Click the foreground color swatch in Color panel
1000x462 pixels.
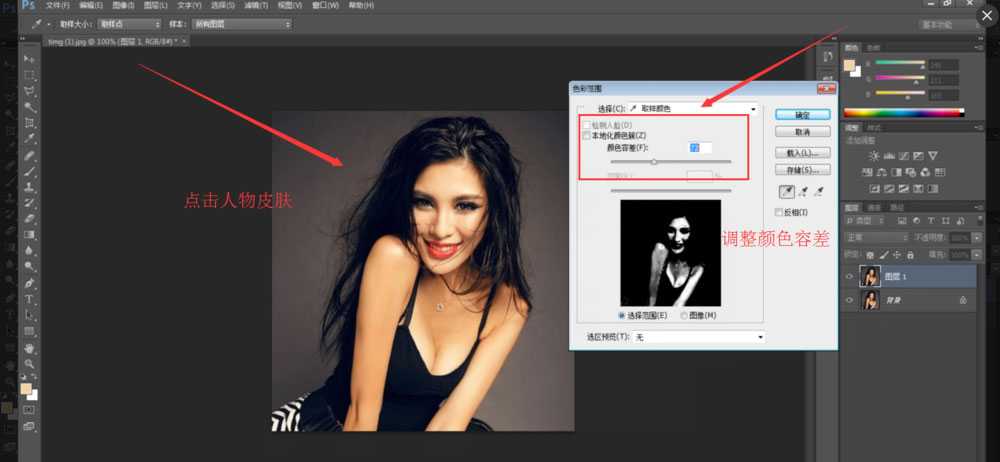pos(849,65)
